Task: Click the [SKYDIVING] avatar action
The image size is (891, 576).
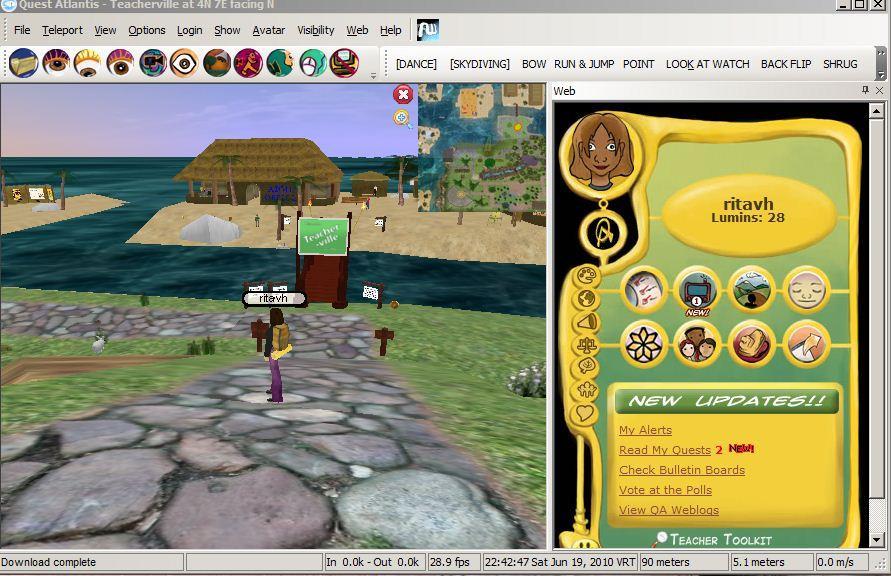Action: pyautogui.click(x=480, y=64)
